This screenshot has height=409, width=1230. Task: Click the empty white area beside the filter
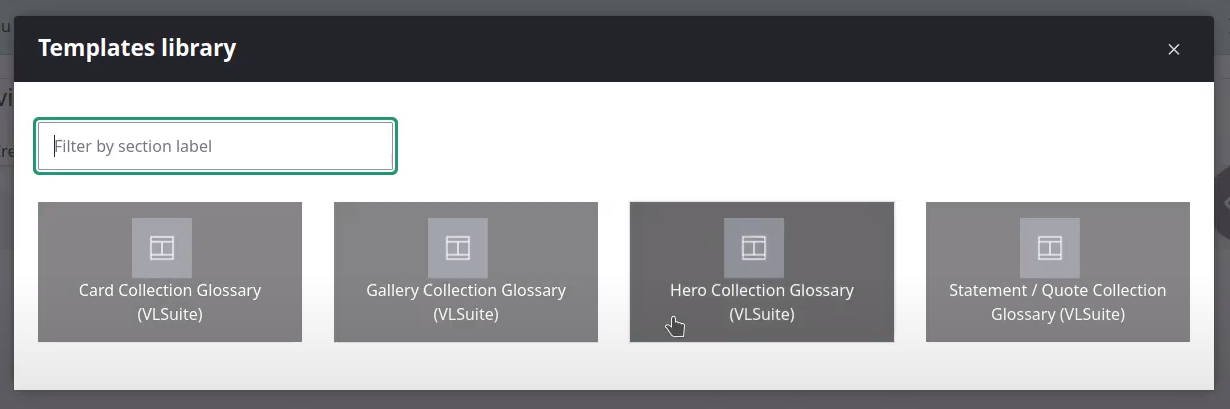pos(800,146)
